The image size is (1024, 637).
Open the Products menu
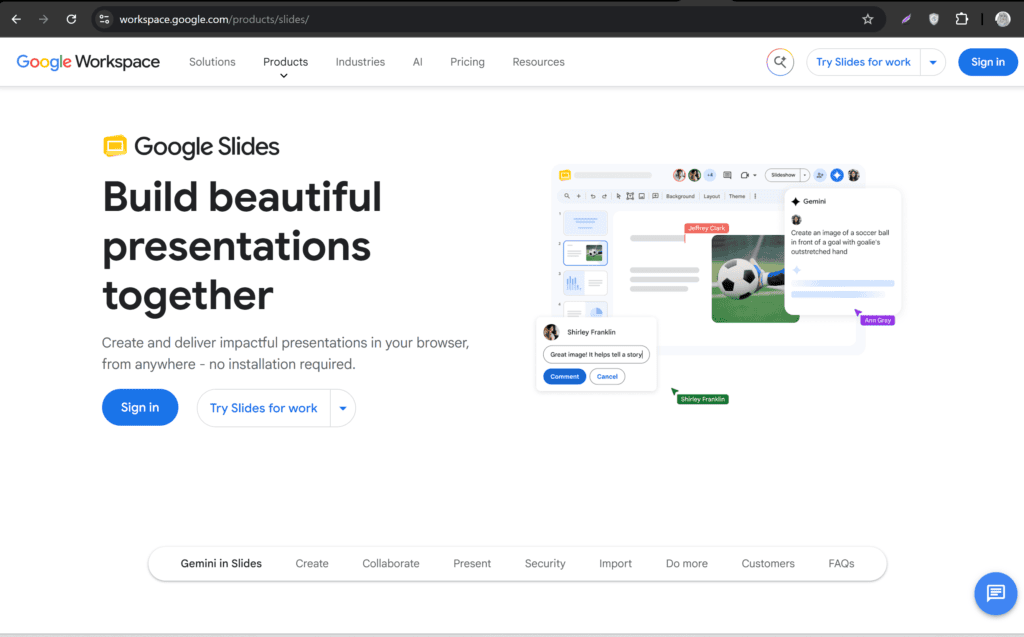coord(285,62)
